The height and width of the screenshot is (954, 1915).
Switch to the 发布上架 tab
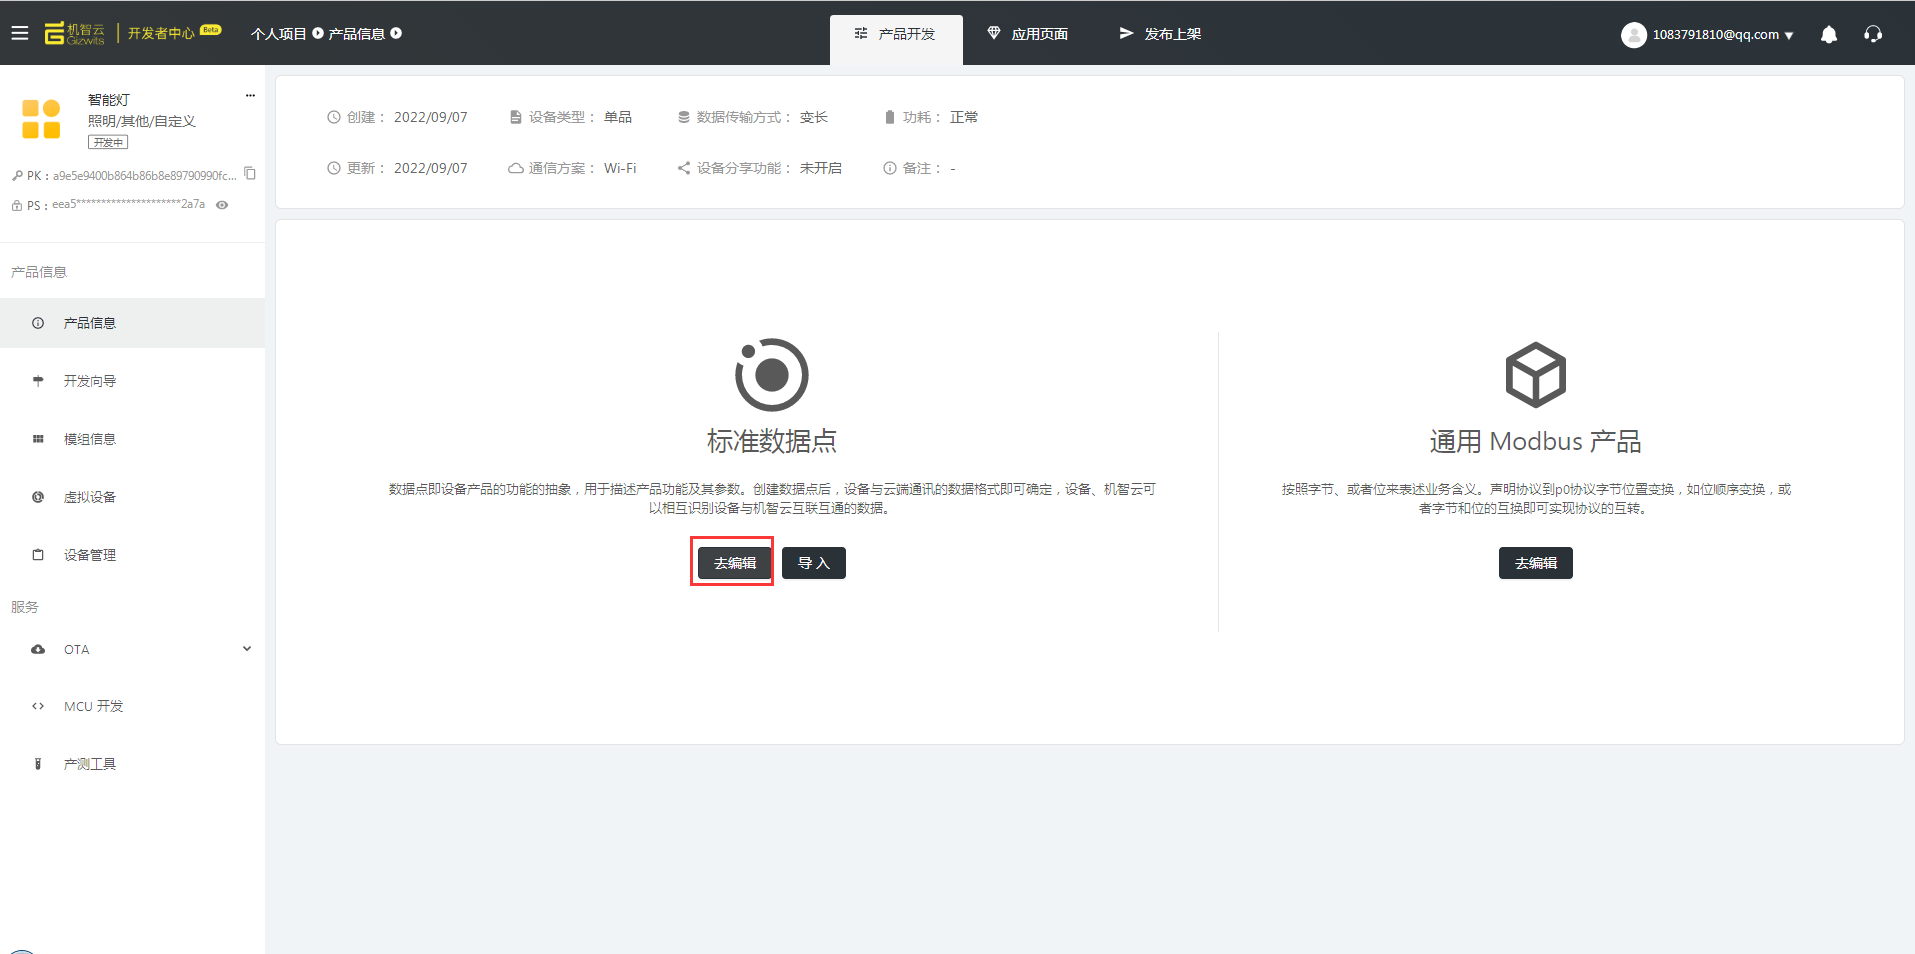tap(1160, 34)
